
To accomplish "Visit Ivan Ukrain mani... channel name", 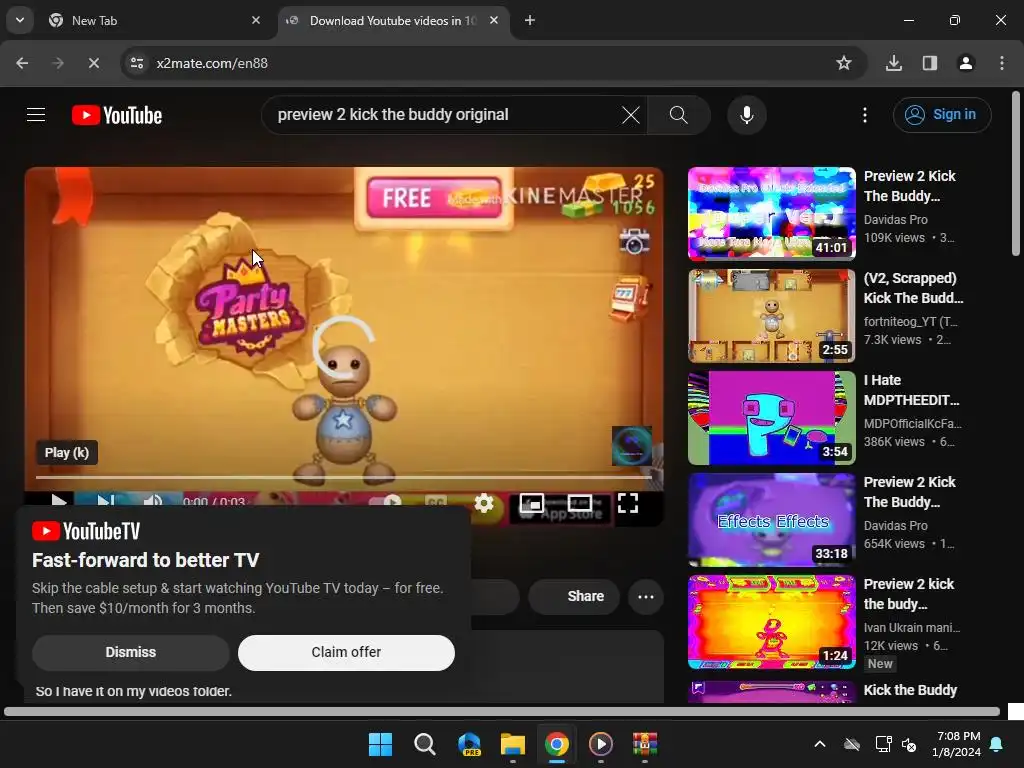I will tap(912, 628).
